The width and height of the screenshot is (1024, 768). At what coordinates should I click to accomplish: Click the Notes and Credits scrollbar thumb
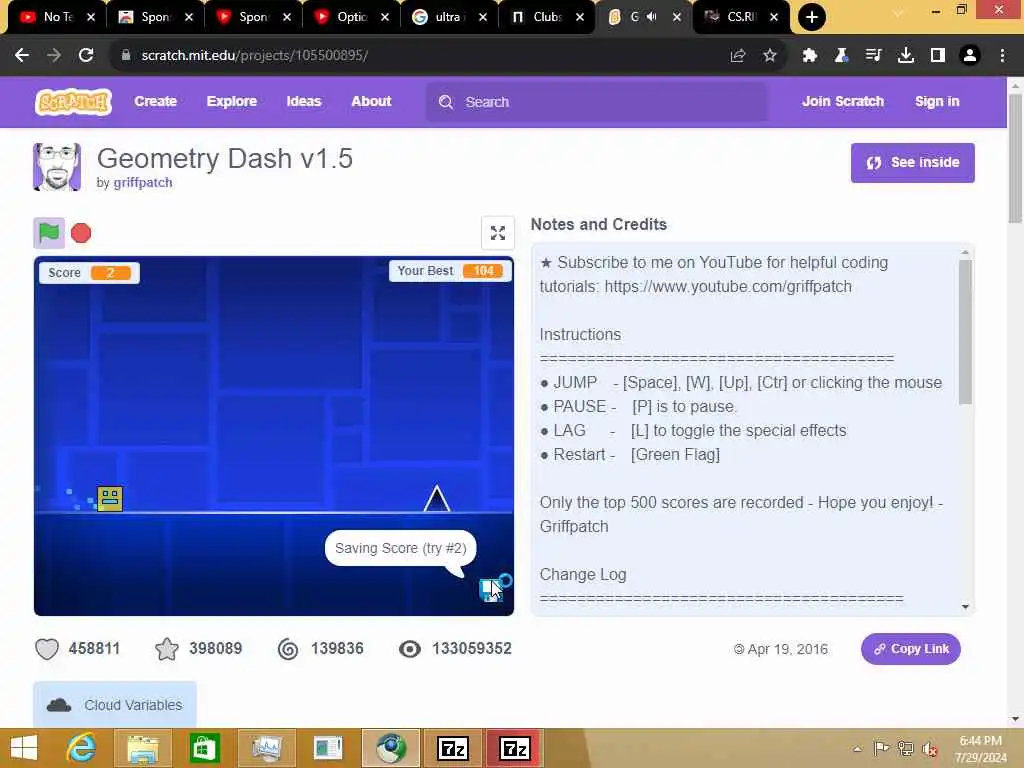[x=965, y=332]
